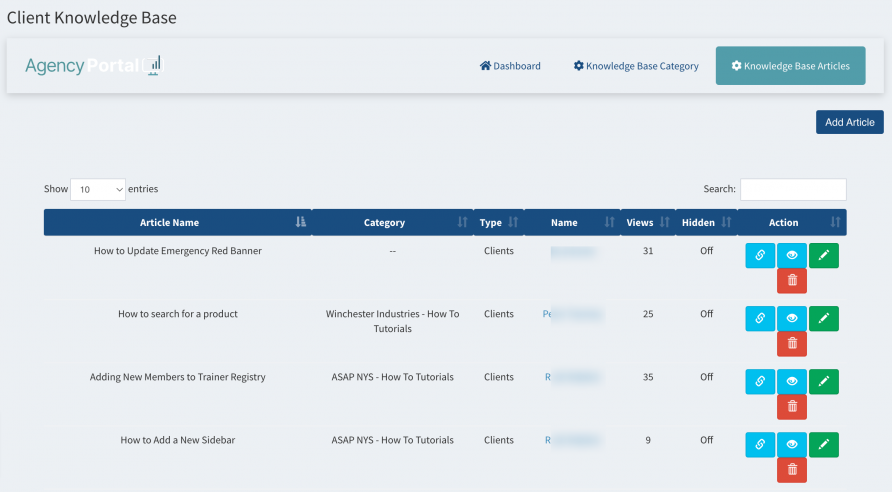Delete the Emergency Red Banner article

pyautogui.click(x=791, y=281)
